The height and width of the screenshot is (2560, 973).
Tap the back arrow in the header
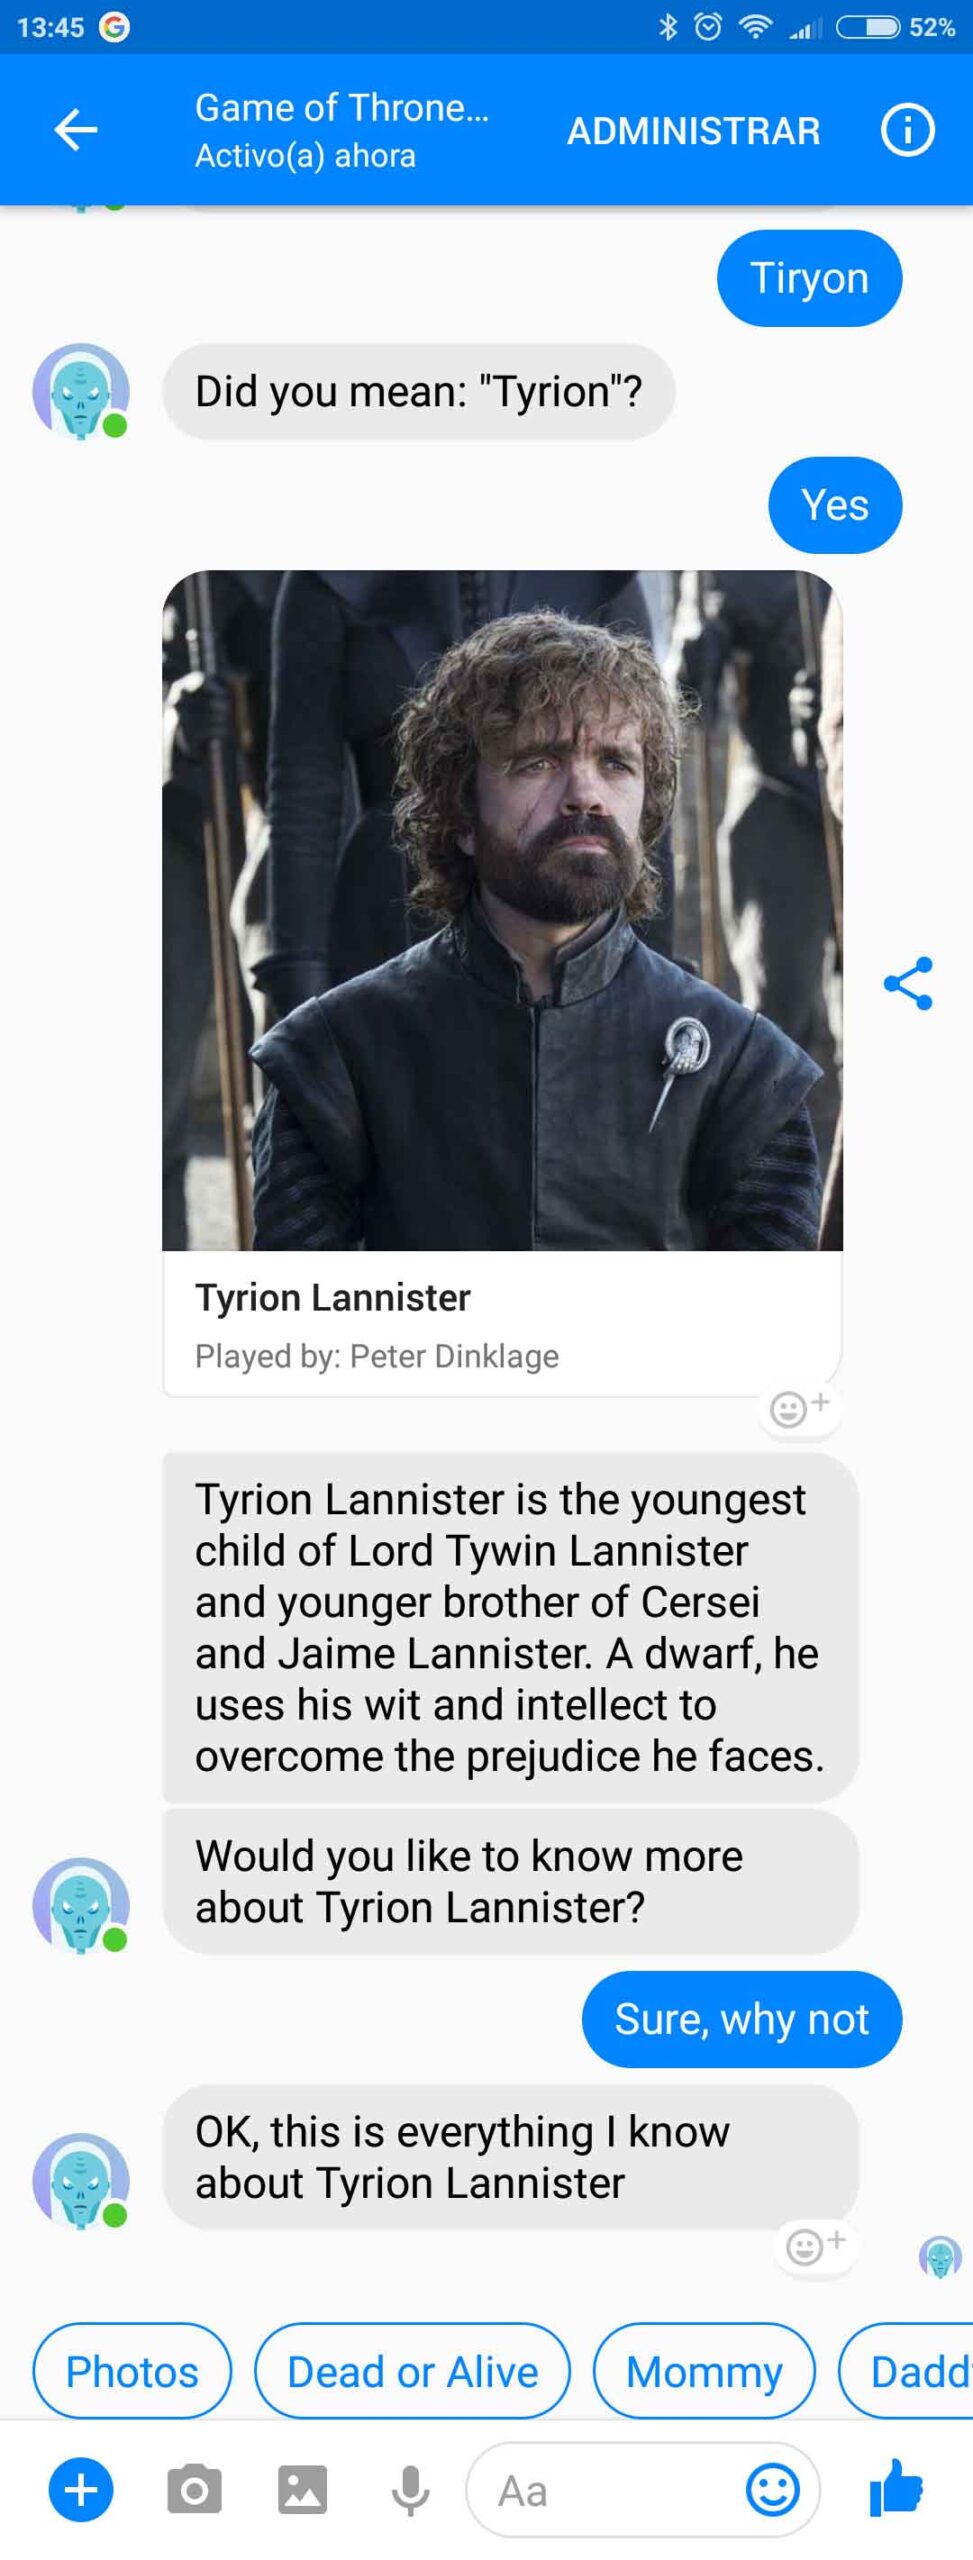(76, 130)
